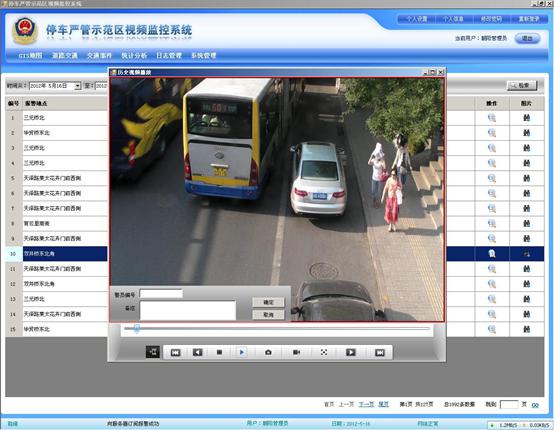The height and width of the screenshot is (430, 555).
Task: Cancel with the 取消 button
Action: (268, 315)
